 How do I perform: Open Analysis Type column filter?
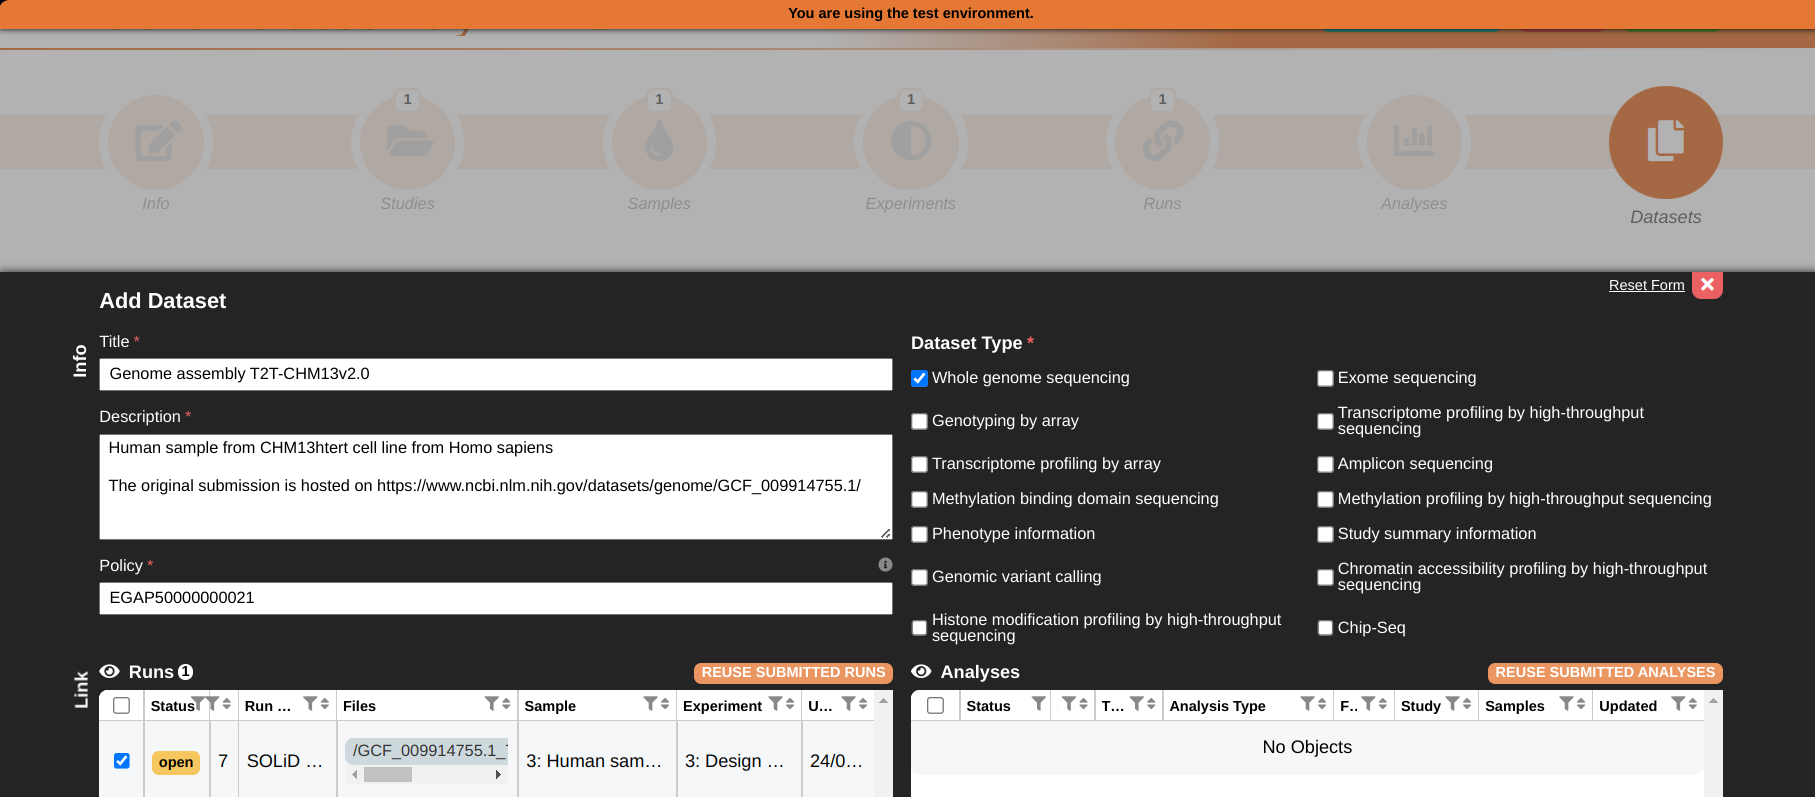point(1306,704)
